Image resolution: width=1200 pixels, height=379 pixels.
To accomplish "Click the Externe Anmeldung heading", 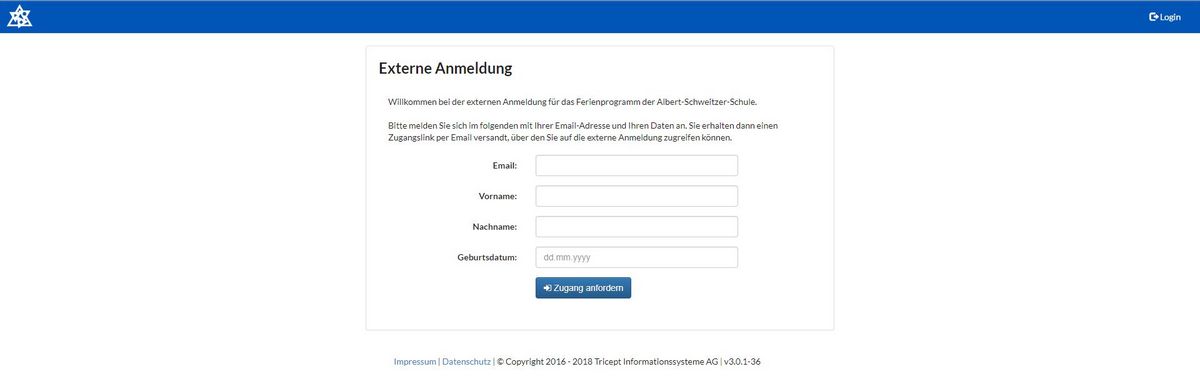I will tap(445, 69).
